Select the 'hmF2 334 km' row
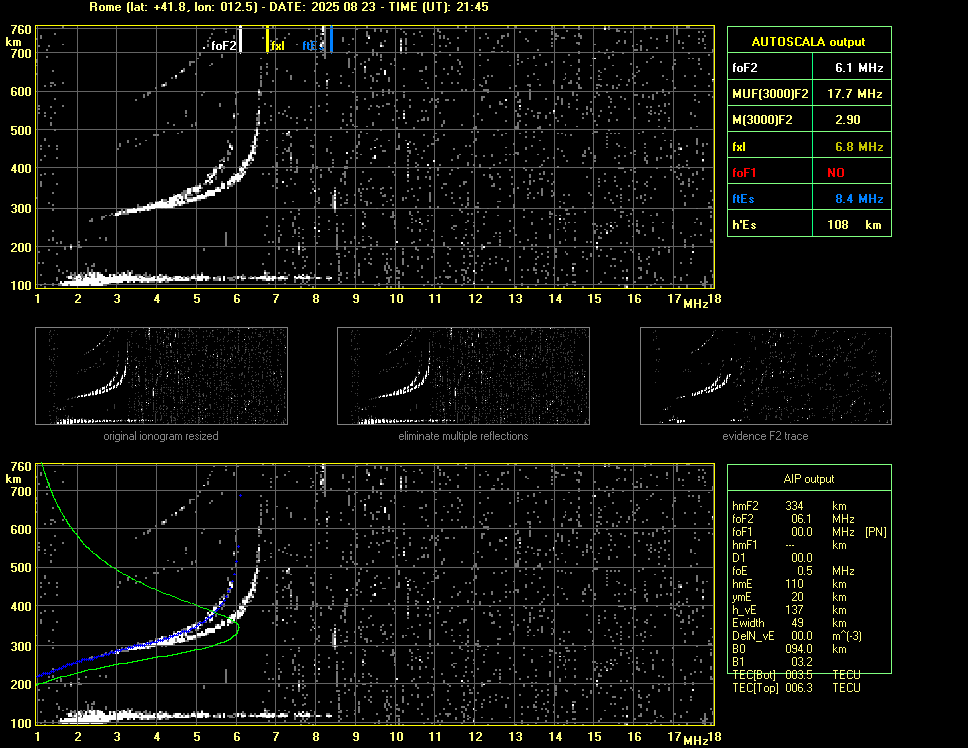Image resolution: width=968 pixels, height=748 pixels. pos(789,506)
